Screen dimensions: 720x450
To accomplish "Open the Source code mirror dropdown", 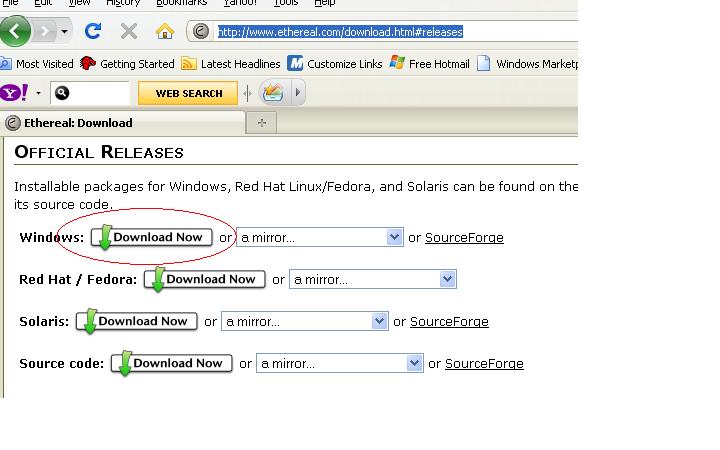I will [340, 363].
